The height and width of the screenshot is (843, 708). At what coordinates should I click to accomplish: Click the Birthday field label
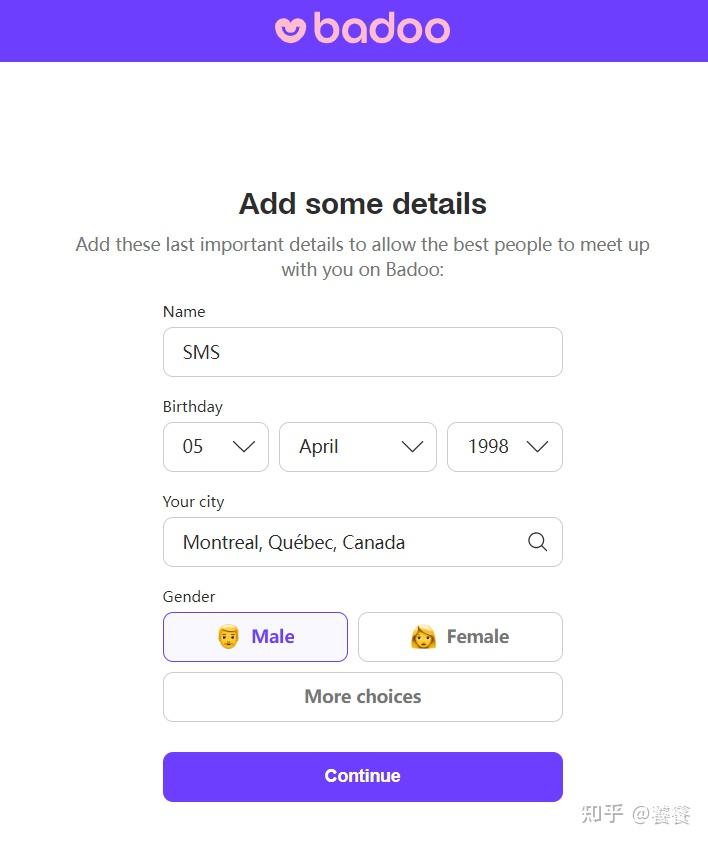click(193, 407)
